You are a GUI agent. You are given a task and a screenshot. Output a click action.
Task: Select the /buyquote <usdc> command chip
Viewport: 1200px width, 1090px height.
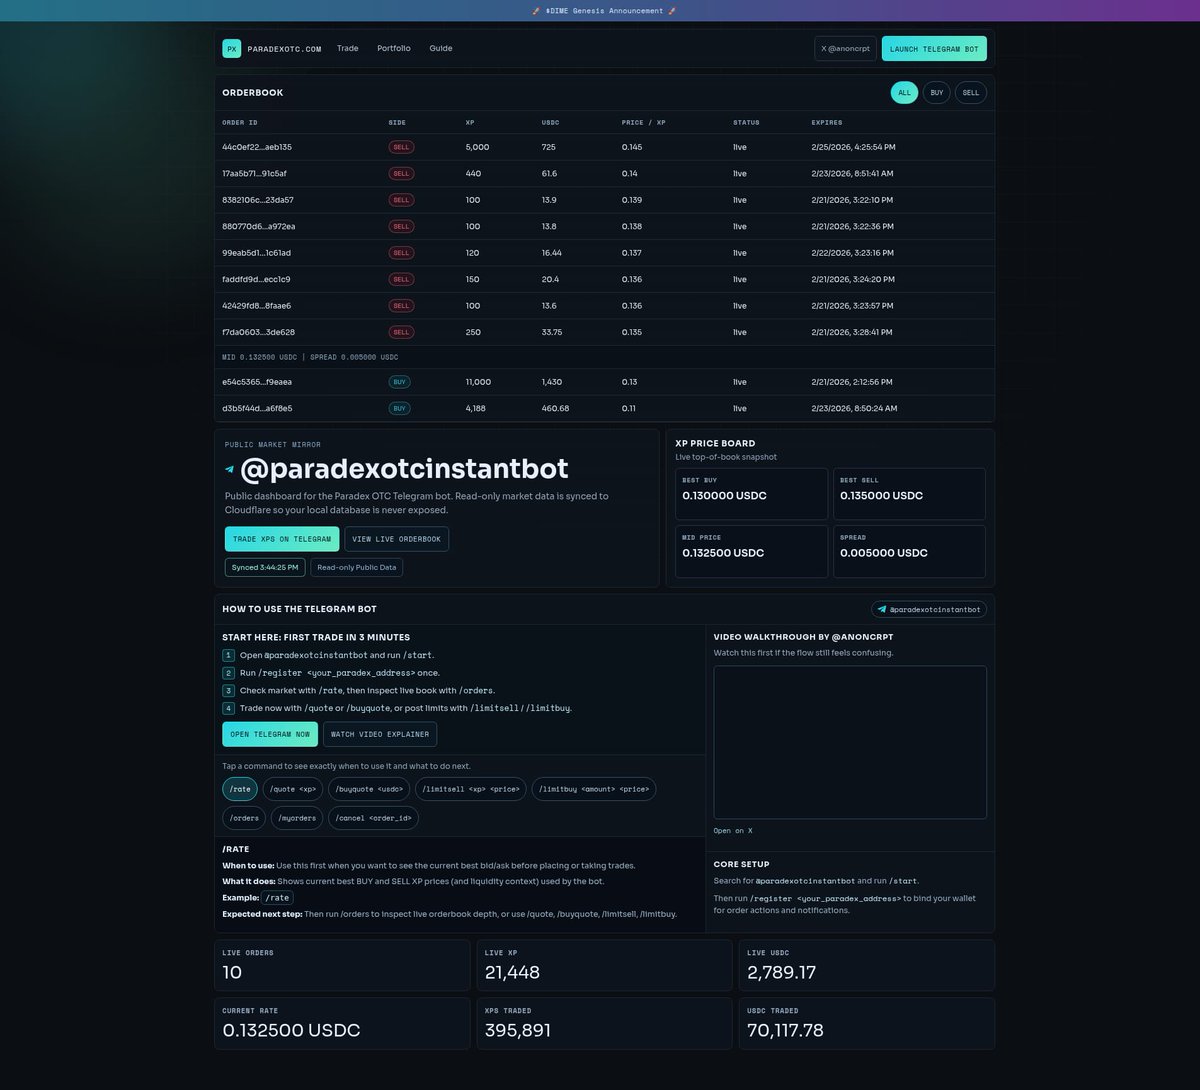369,789
